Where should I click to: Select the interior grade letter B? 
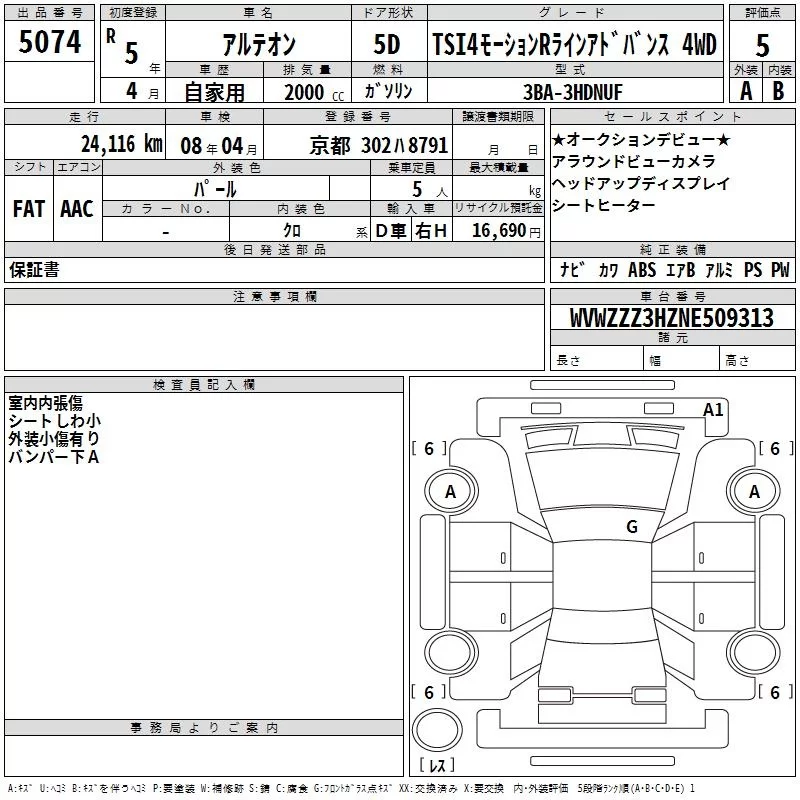778,91
